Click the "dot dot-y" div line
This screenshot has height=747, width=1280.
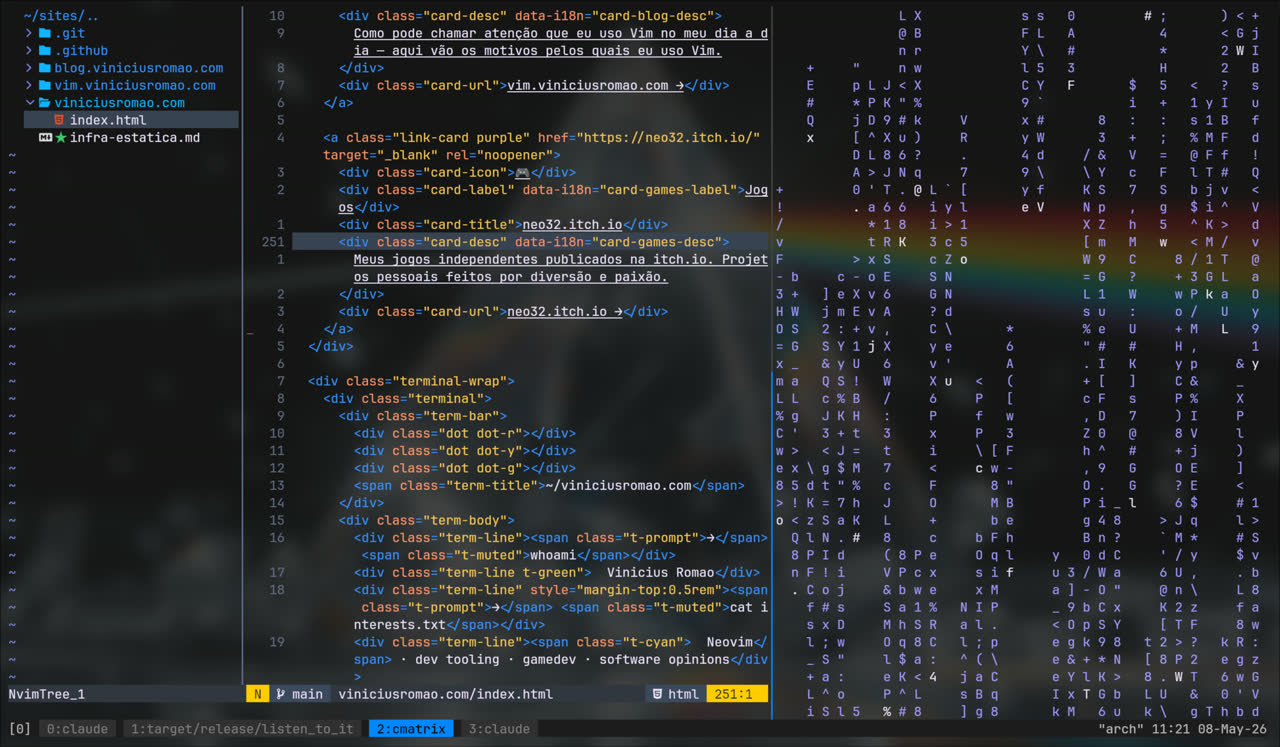point(465,451)
